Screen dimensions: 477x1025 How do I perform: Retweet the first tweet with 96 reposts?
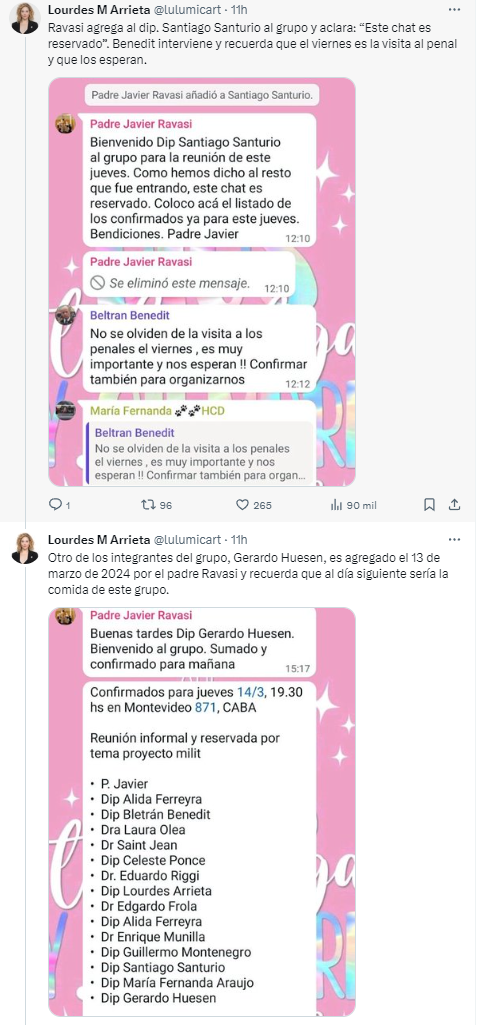(148, 505)
